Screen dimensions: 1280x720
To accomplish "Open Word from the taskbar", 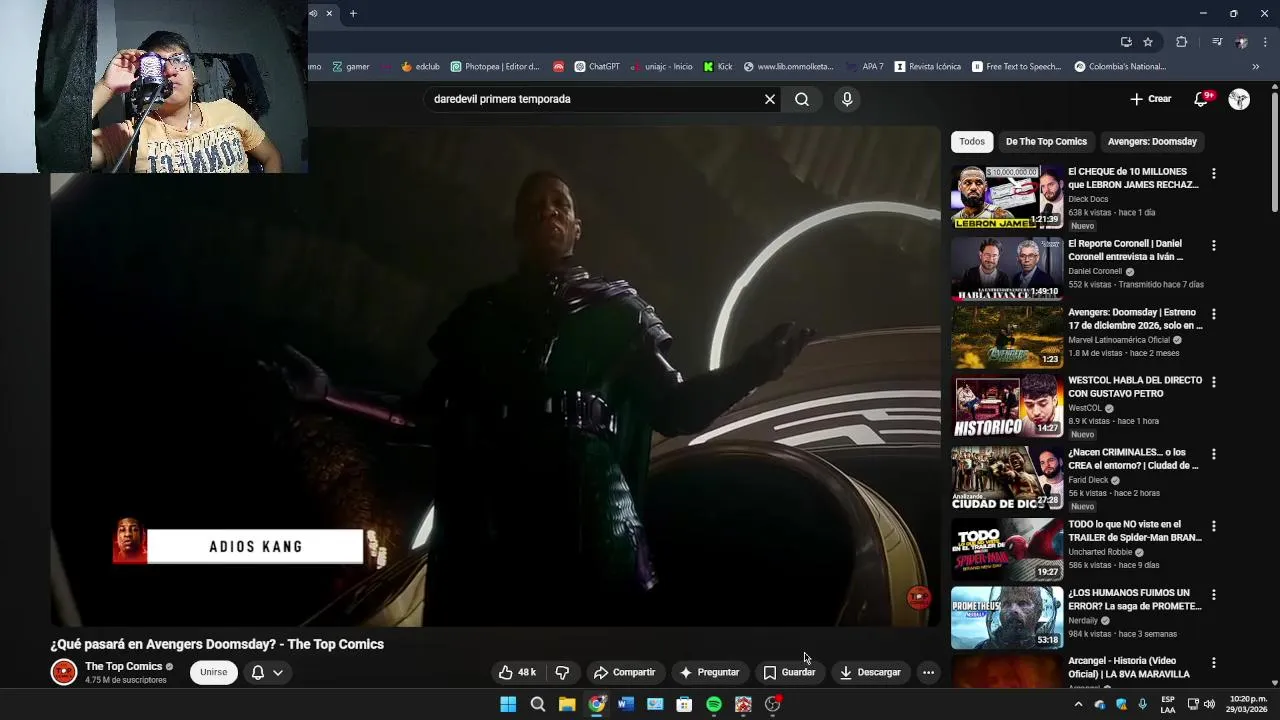I will point(626,704).
